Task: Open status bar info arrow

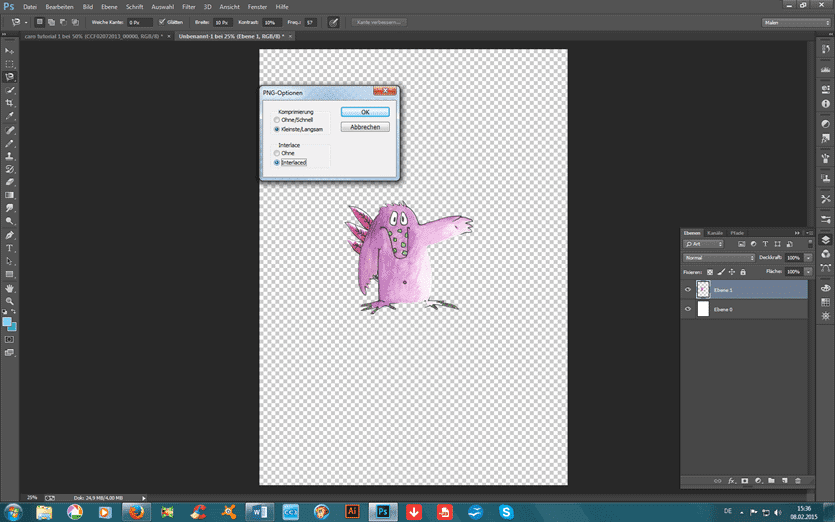Action: [144, 498]
